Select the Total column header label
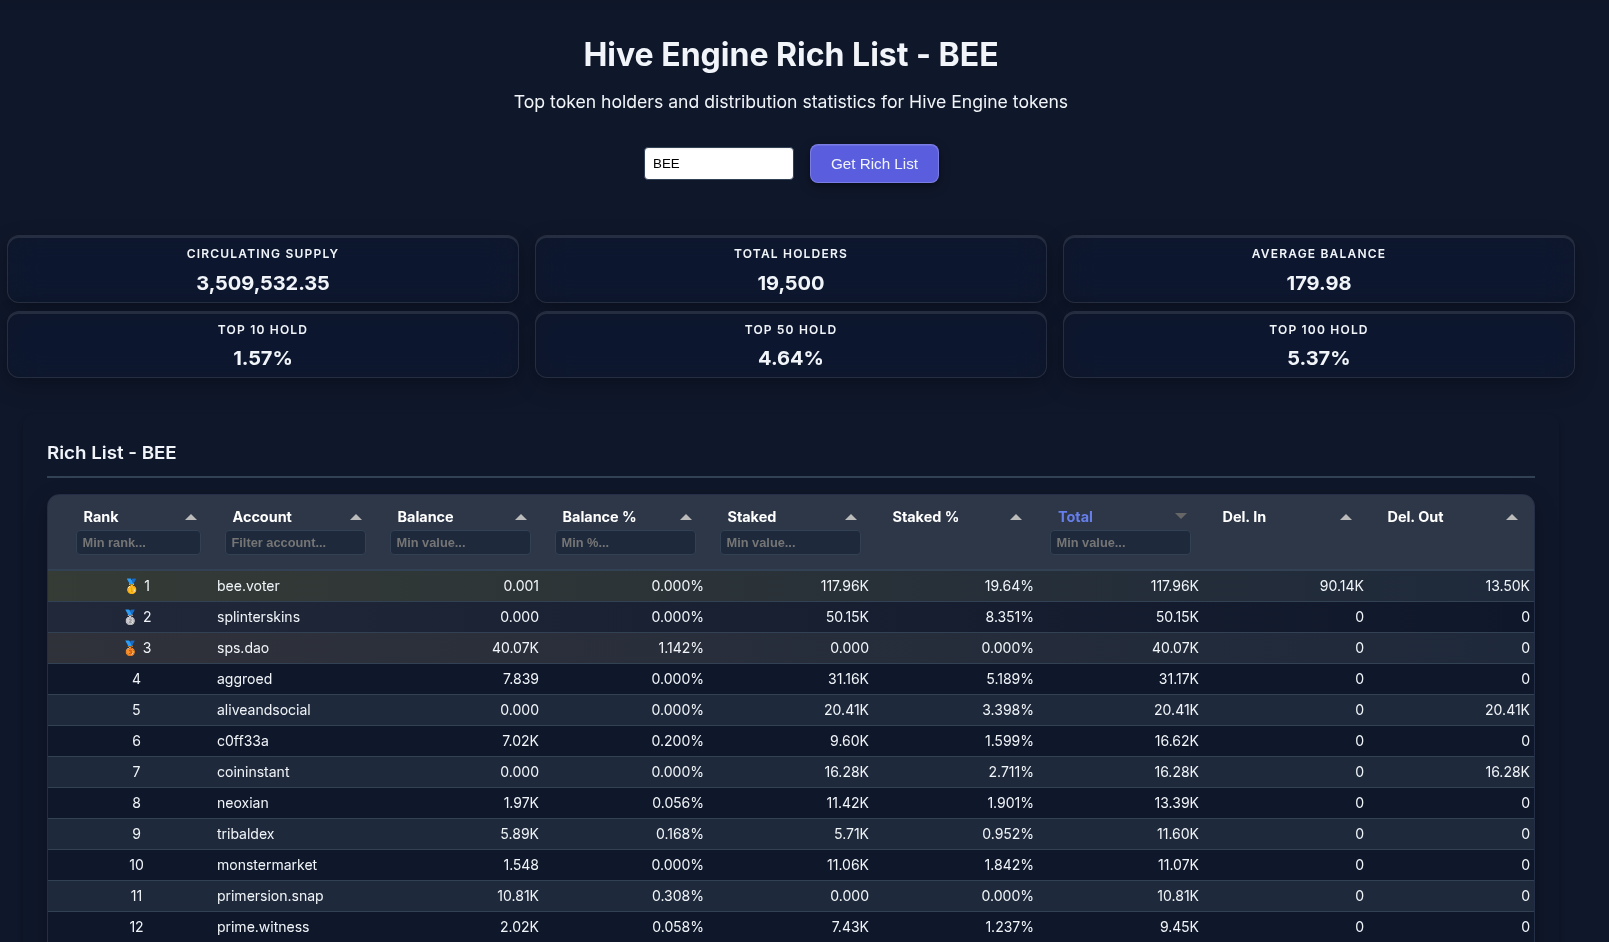Image resolution: width=1609 pixels, height=942 pixels. [1075, 517]
